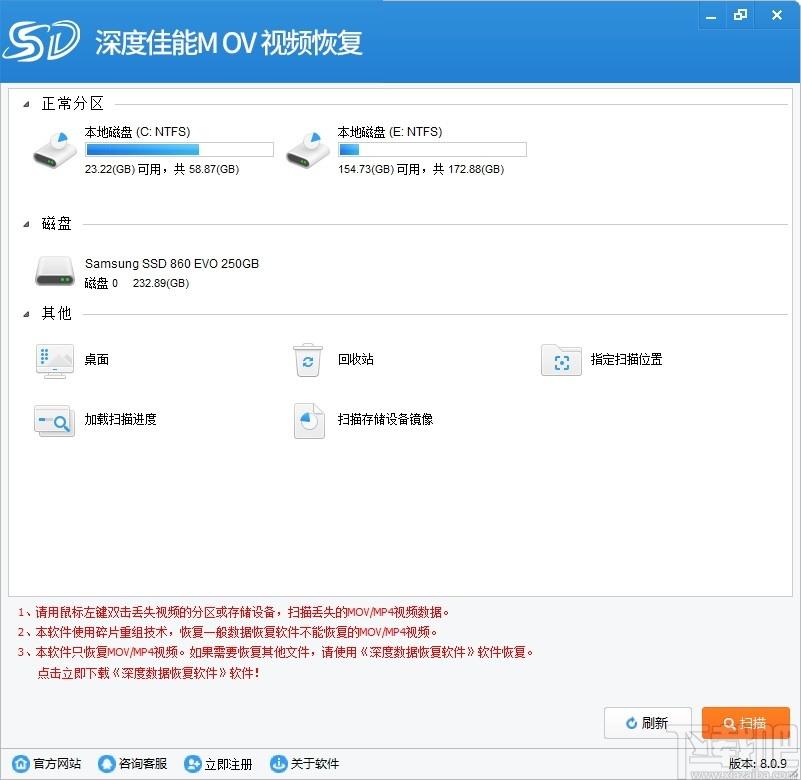
Task: Click the 正常分区 section heading
Action: point(73,104)
